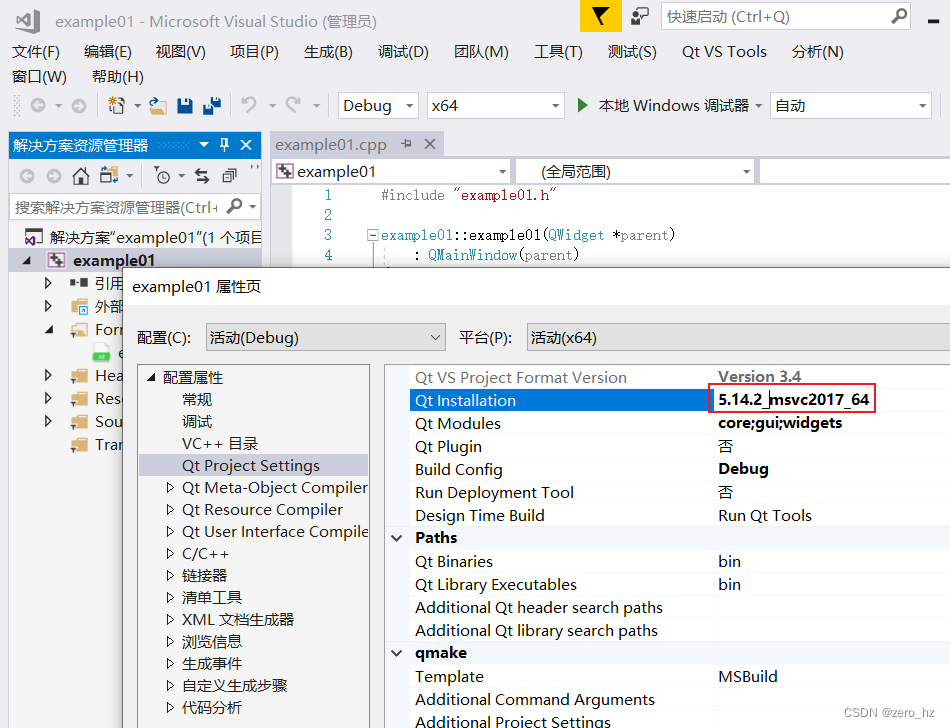
Task: Click the Home icon in Solution Explorer
Action: (80, 177)
